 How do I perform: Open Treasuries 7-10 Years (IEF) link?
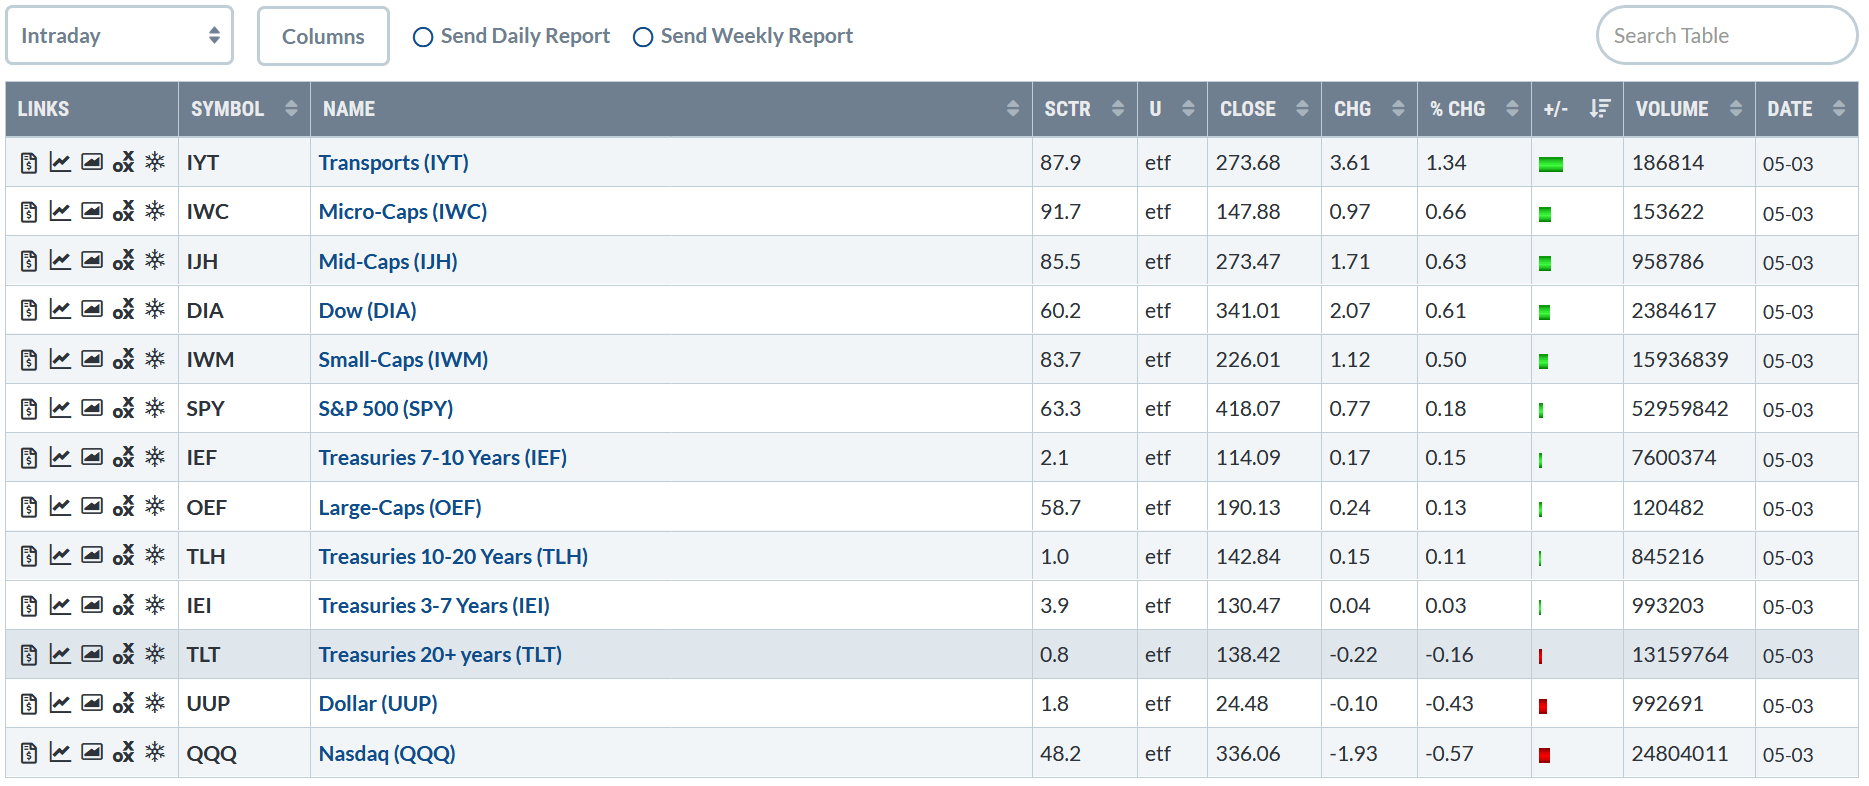click(442, 457)
